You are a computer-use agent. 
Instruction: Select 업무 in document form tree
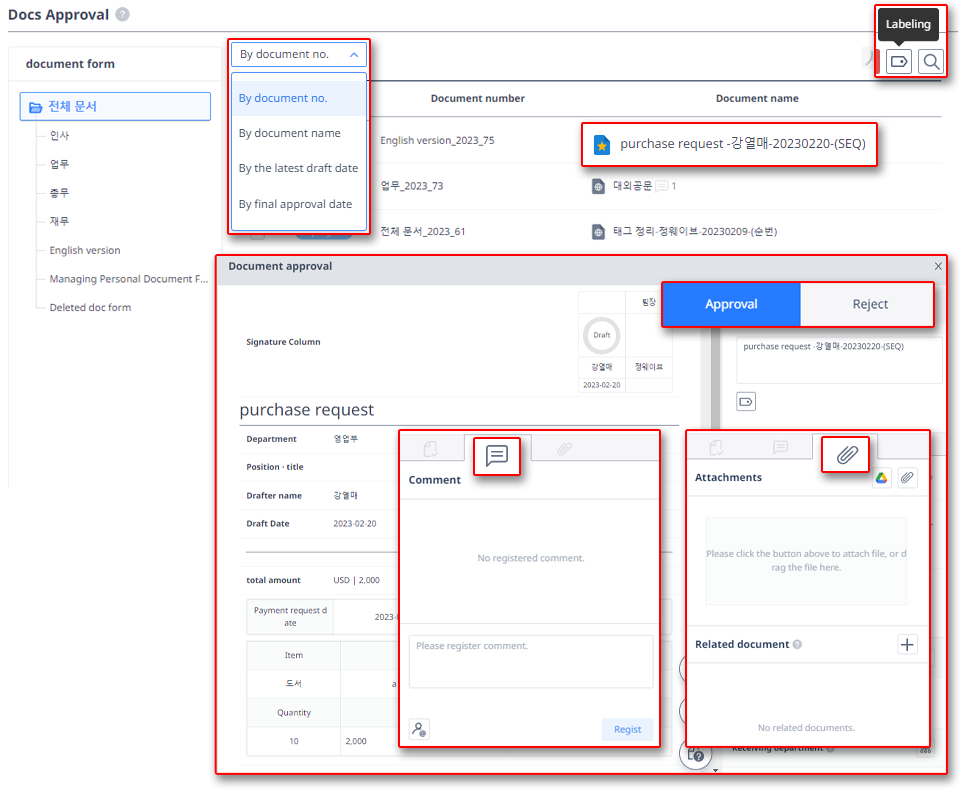click(x=59, y=164)
